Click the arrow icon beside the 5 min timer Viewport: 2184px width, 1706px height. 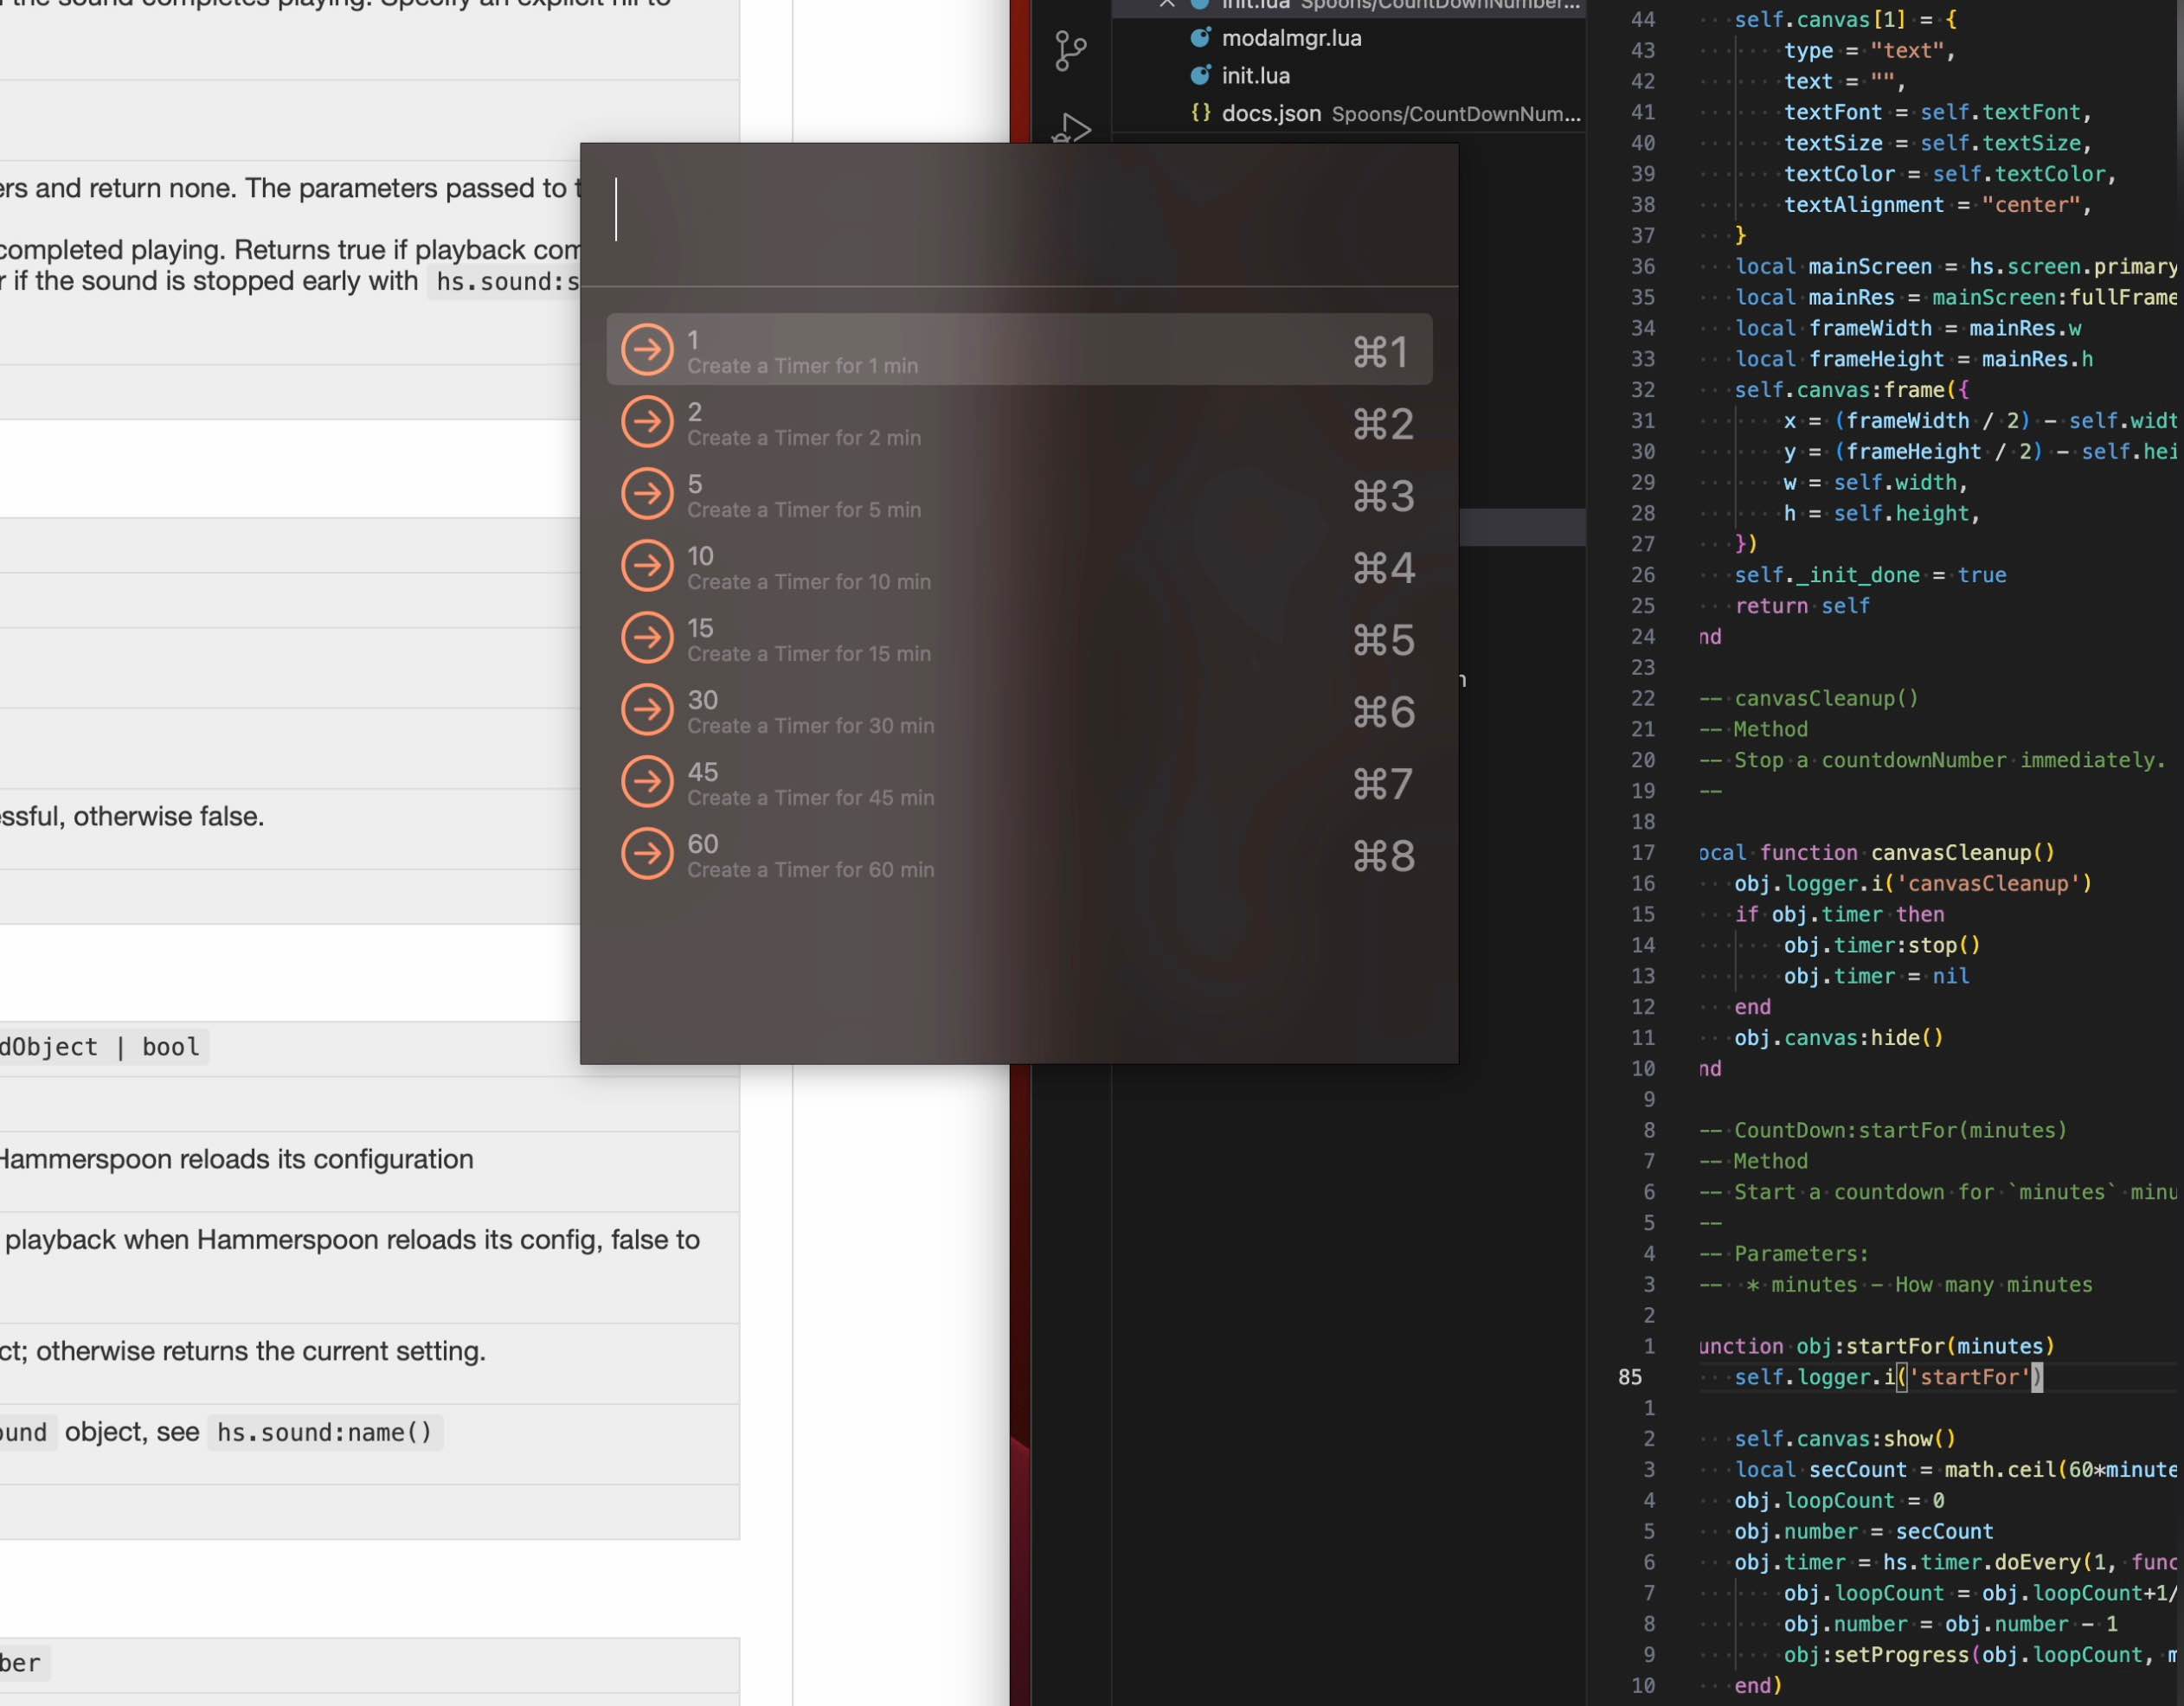click(647, 495)
